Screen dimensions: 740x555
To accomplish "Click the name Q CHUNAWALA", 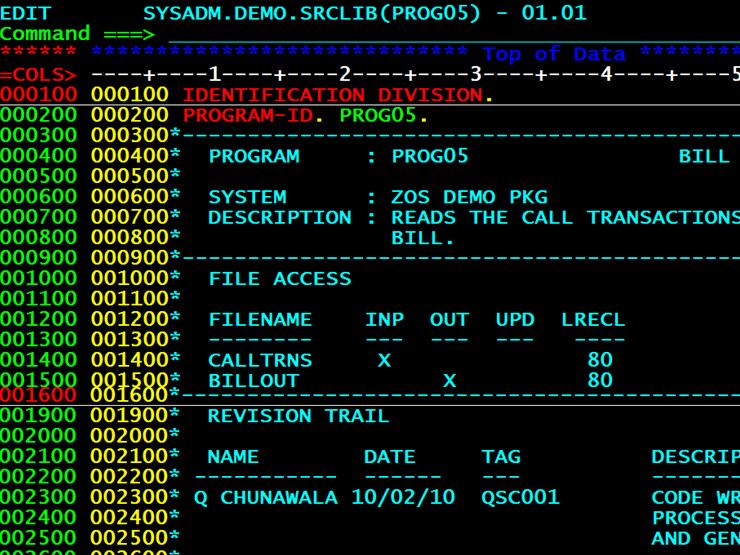I will click(x=266, y=498).
